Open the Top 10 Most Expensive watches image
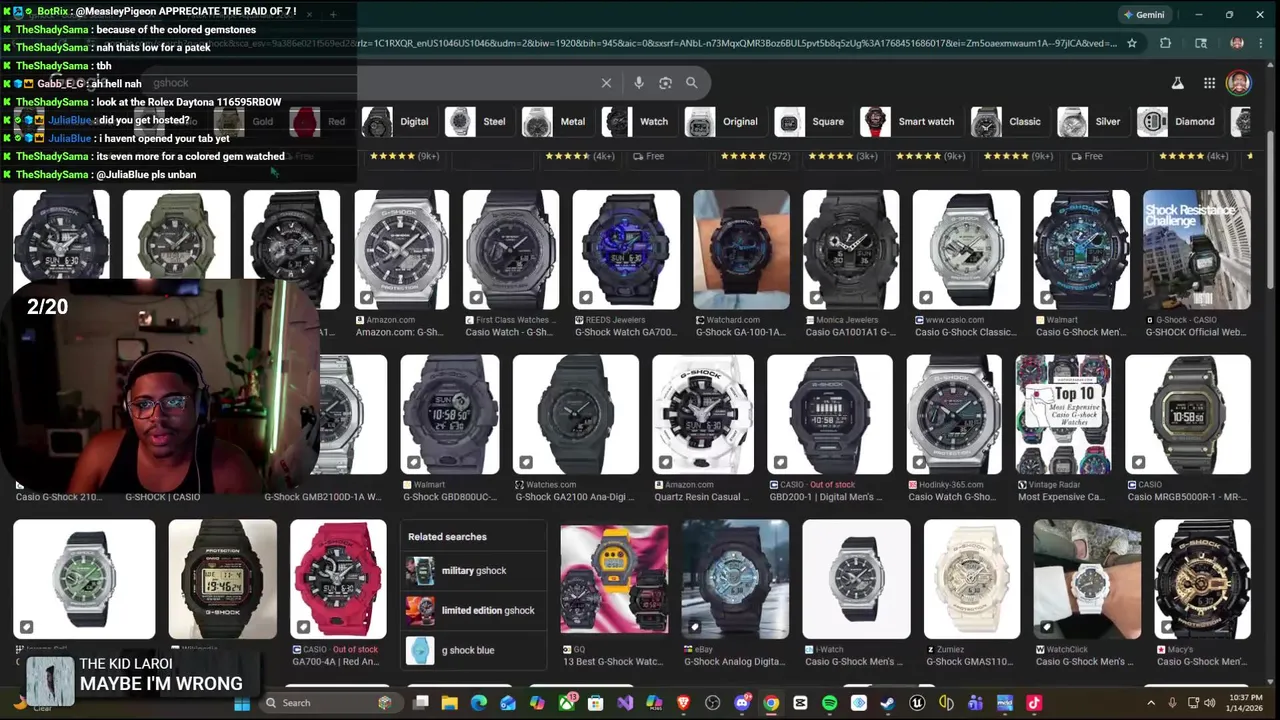1280x720 pixels. (1063, 414)
